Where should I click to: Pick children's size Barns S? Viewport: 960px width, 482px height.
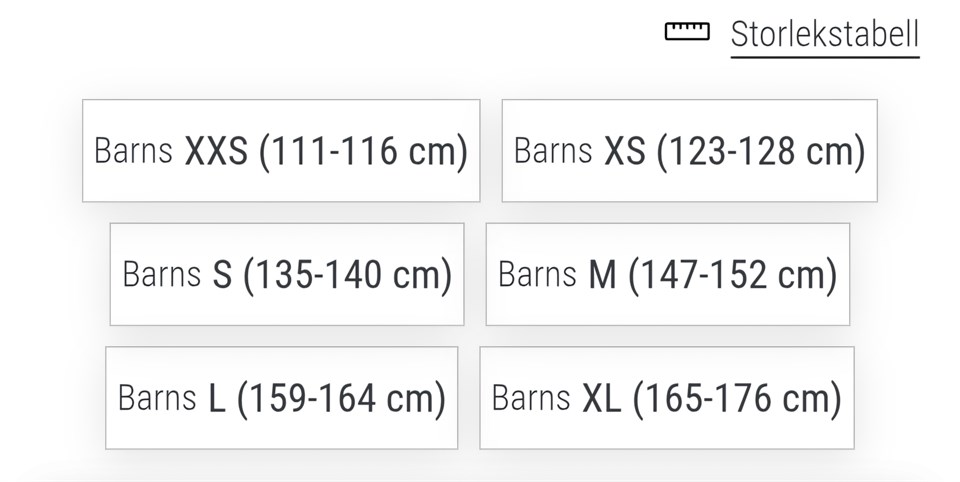tap(287, 274)
